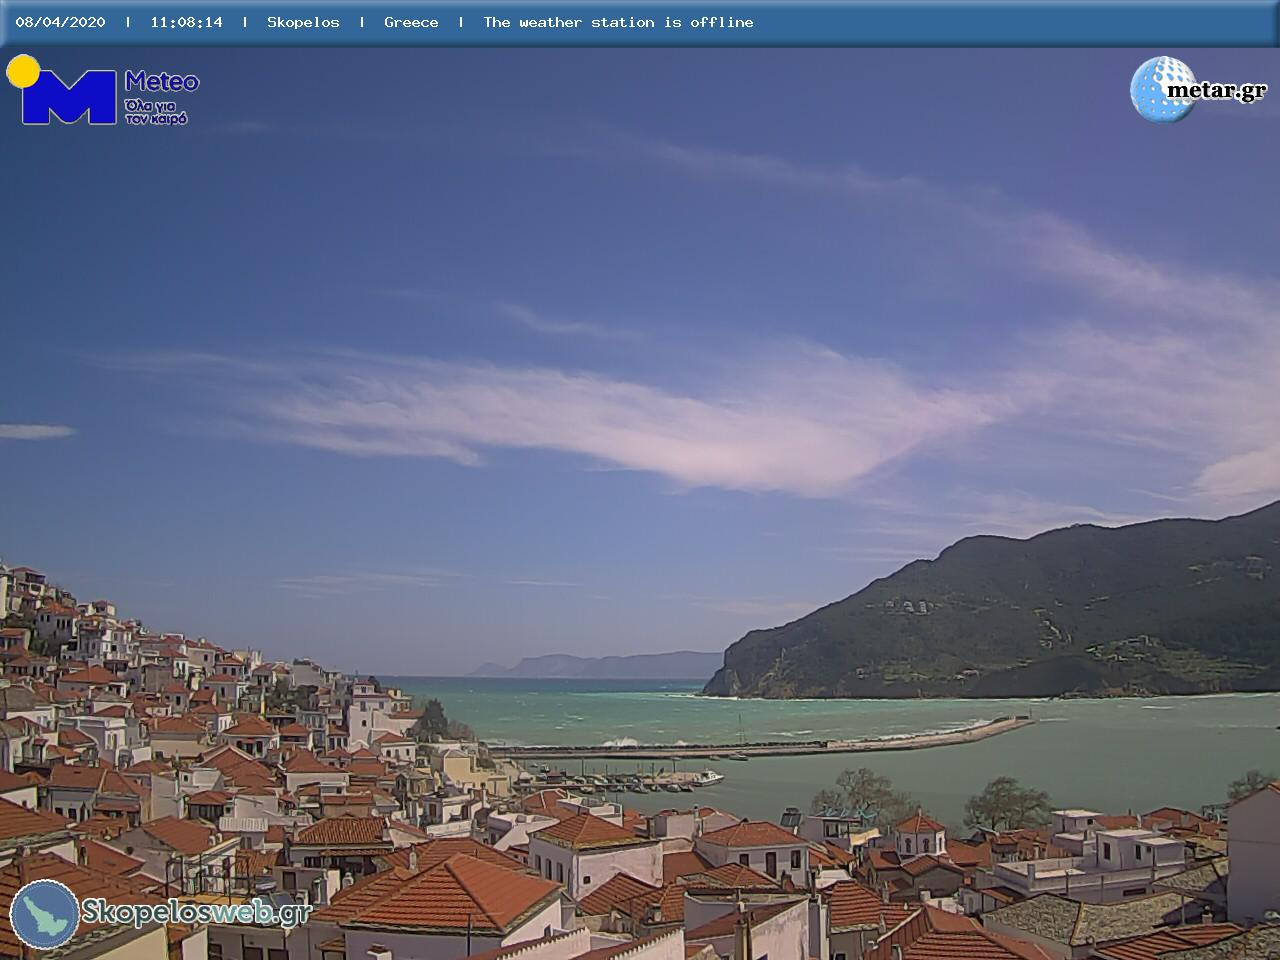Click the Greece country text
Screen dimensions: 1280x960
(411, 22)
